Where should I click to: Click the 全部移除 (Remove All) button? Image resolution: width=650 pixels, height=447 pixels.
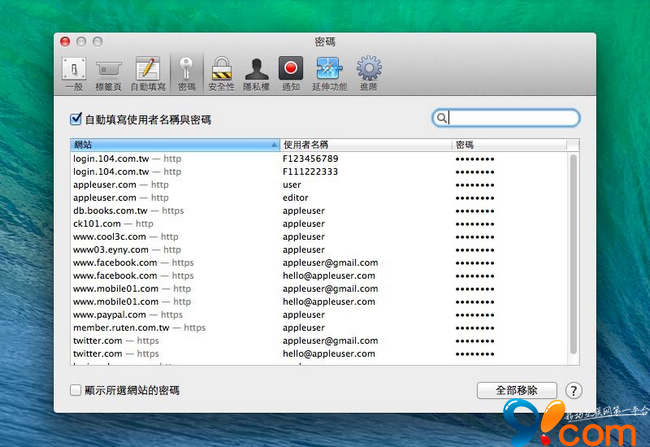[x=517, y=390]
